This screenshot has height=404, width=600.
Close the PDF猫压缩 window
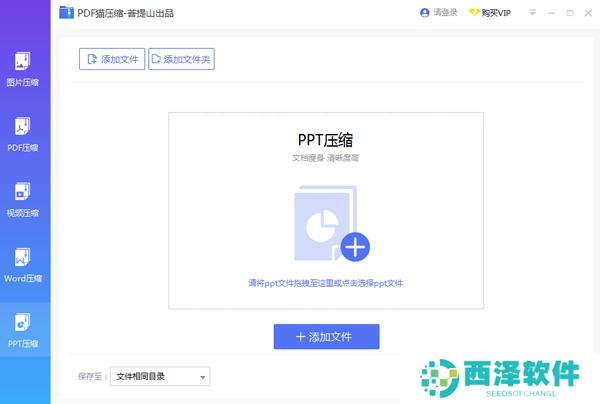pos(589,13)
